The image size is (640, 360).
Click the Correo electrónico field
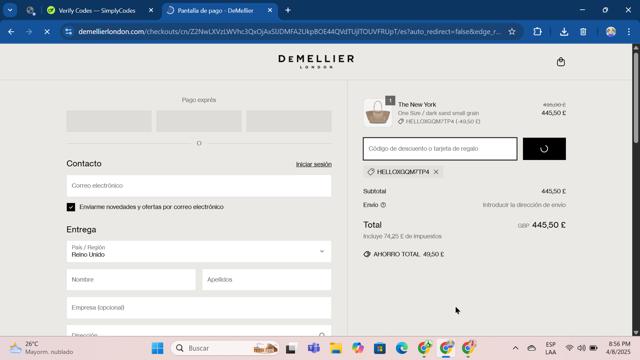pyautogui.click(x=199, y=186)
